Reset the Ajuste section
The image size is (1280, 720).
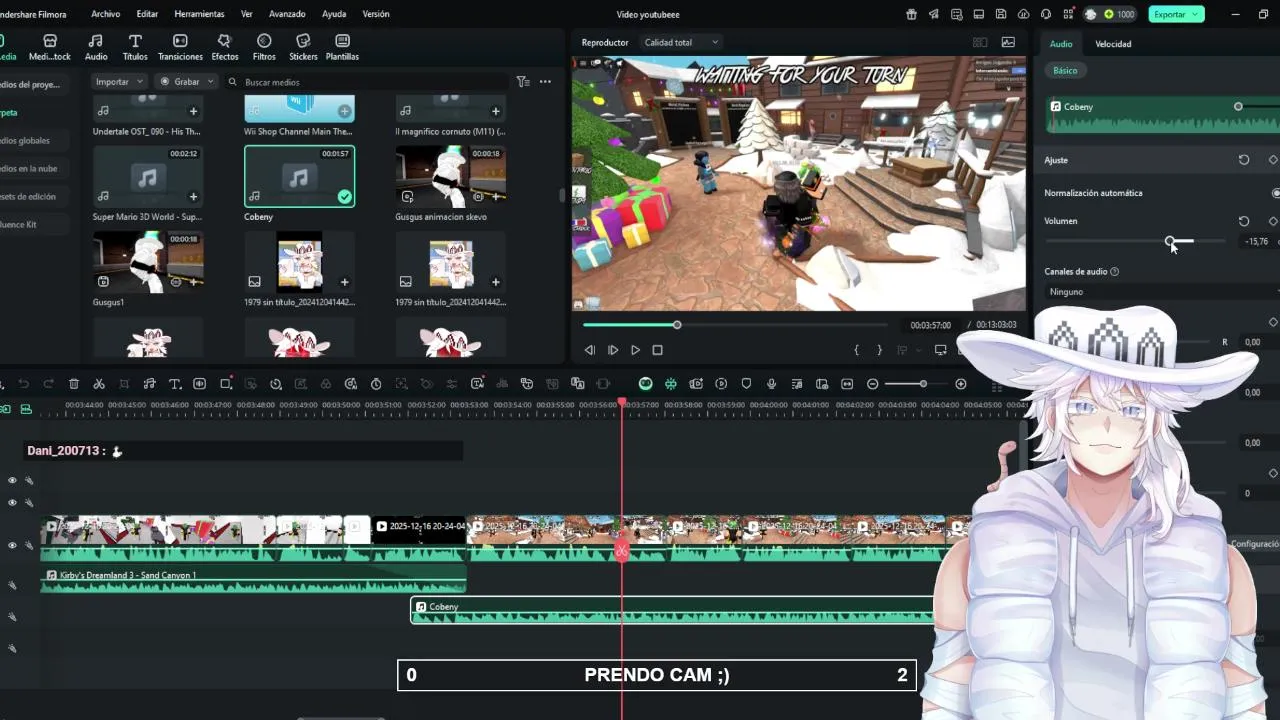[1244, 160]
